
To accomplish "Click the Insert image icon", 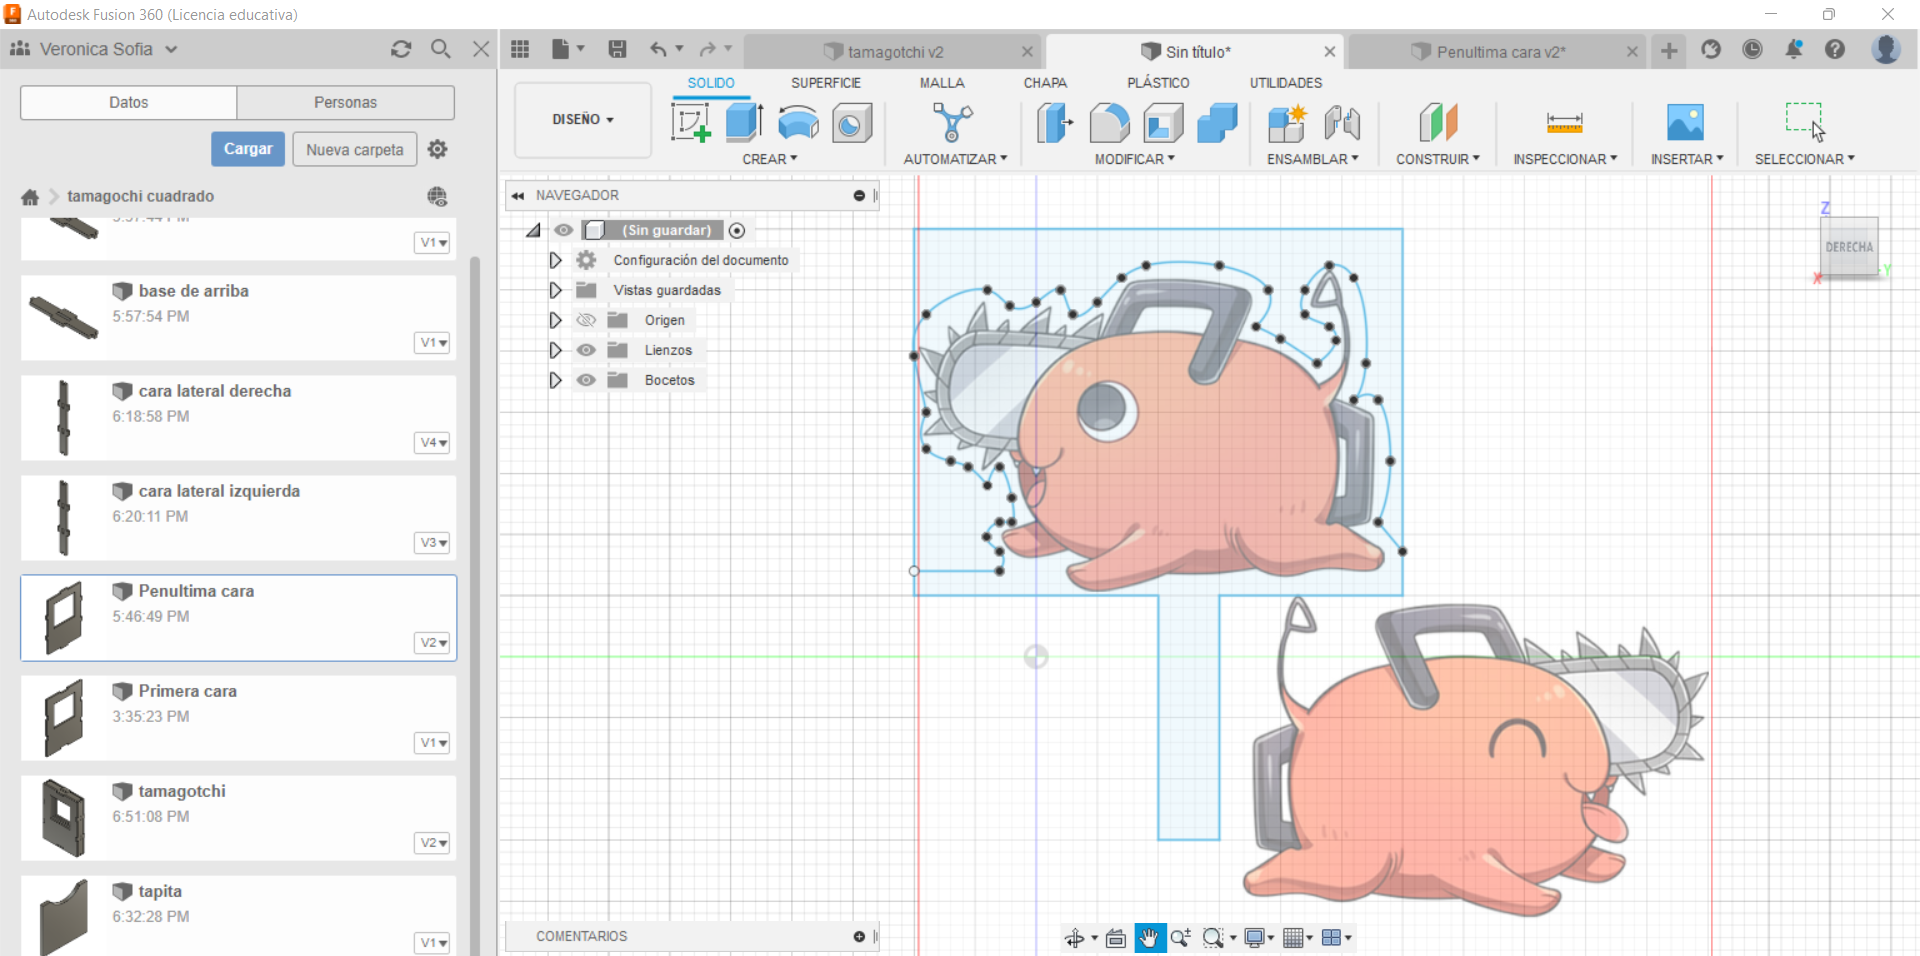I will [x=1685, y=122].
